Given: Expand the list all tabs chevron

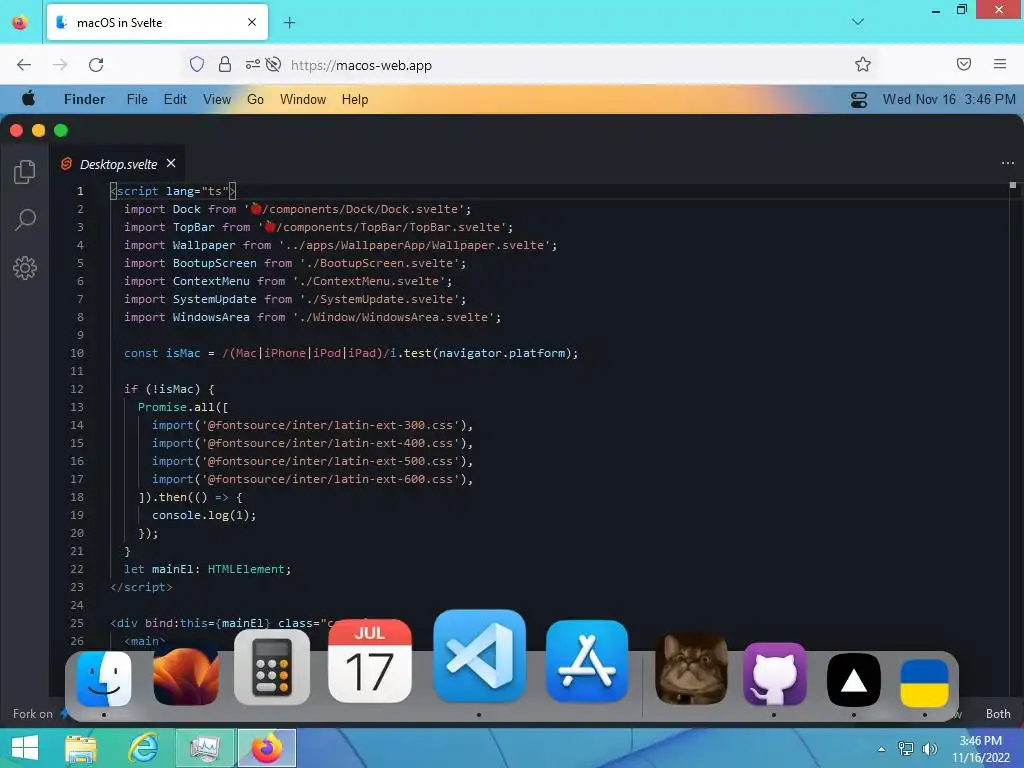Looking at the screenshot, I should pyautogui.click(x=858, y=22).
